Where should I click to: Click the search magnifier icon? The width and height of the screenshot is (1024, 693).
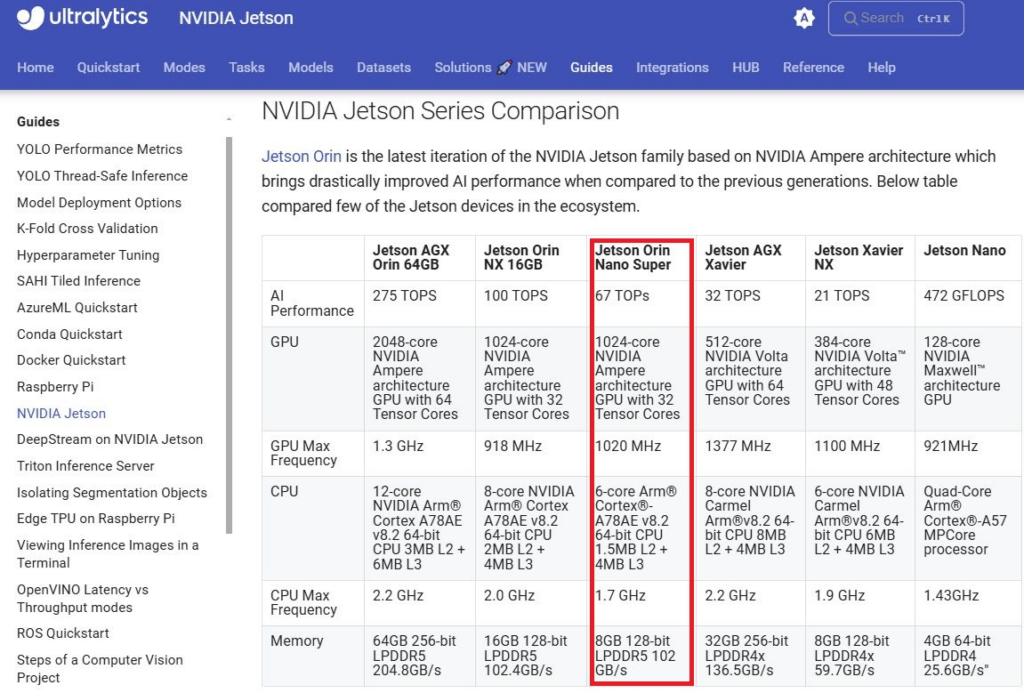850,18
